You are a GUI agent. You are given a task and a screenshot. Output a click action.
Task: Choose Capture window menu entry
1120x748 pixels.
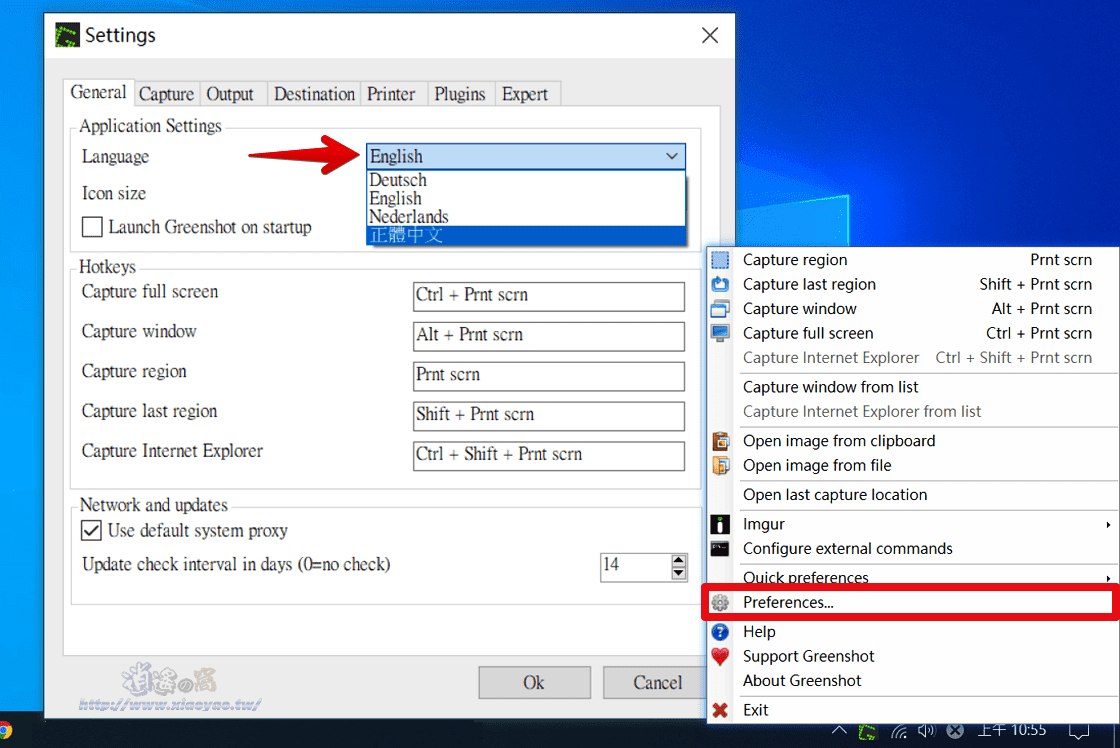point(914,309)
